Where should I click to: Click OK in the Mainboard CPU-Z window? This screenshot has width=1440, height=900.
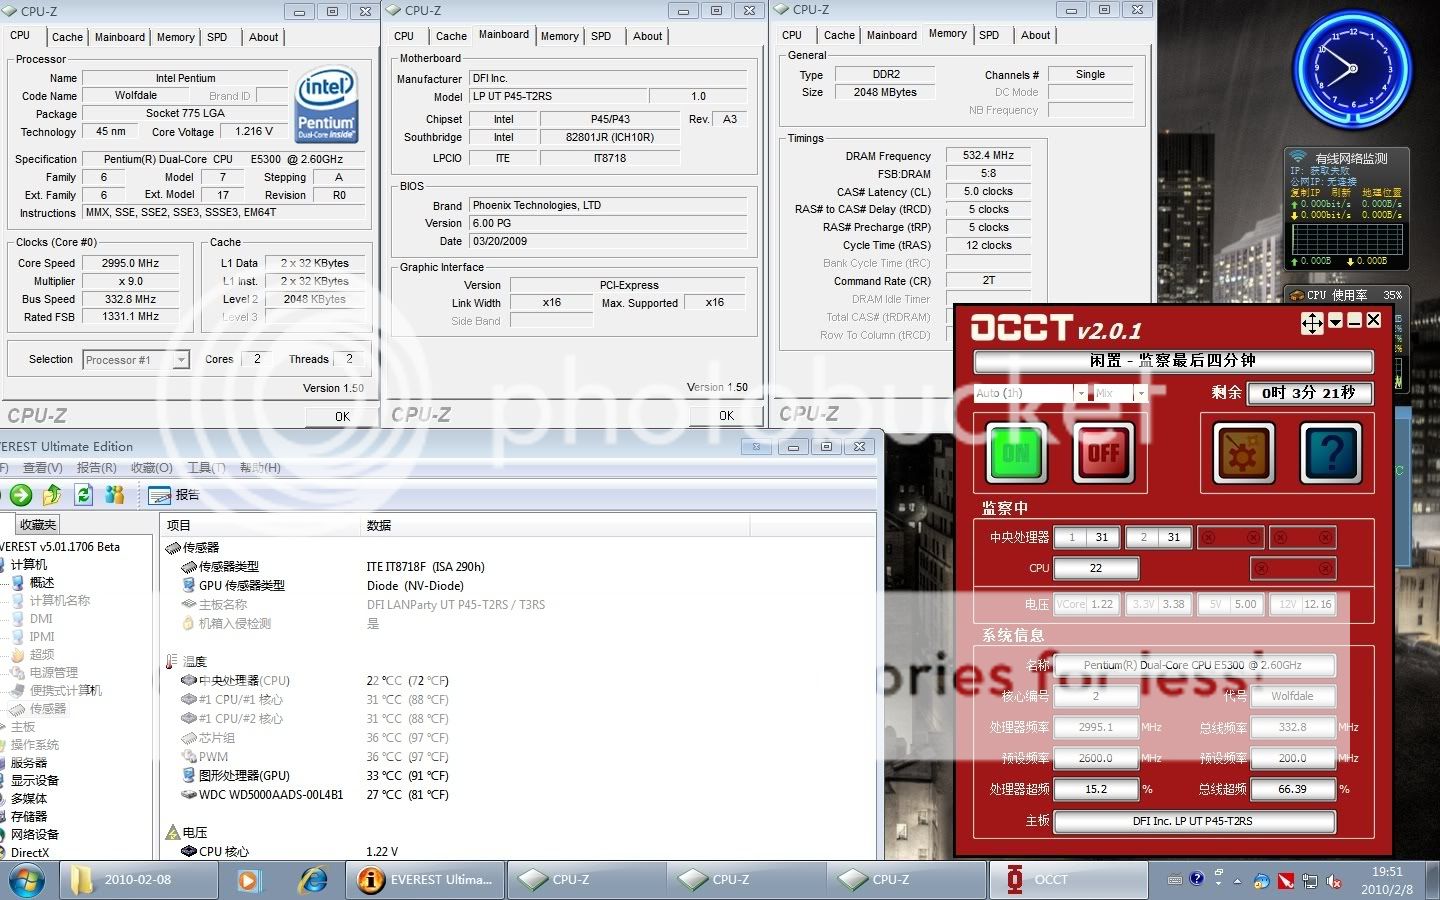(x=726, y=416)
